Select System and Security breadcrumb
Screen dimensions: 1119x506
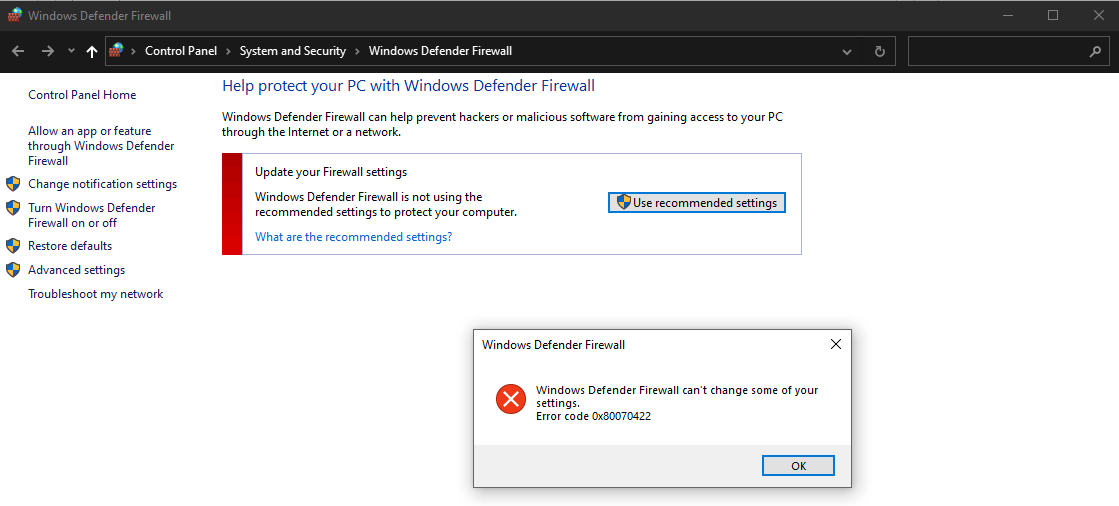tap(292, 51)
